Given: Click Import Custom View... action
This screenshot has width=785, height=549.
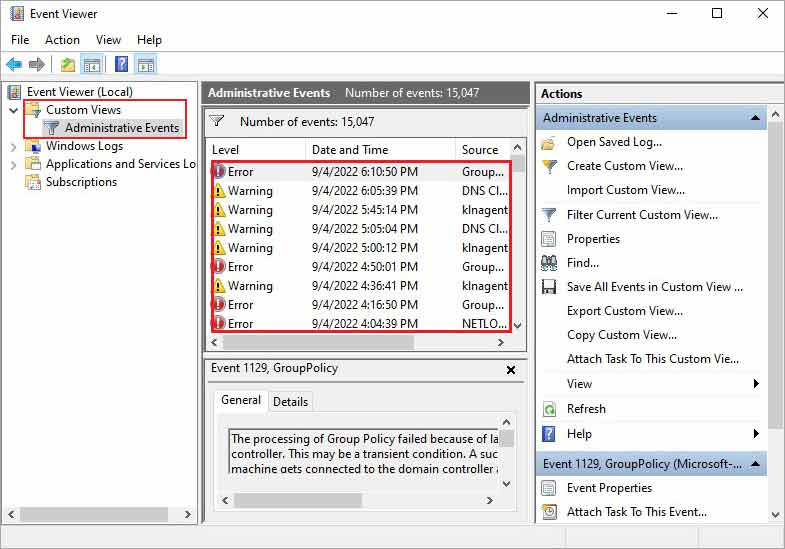Looking at the screenshot, I should pos(625,190).
